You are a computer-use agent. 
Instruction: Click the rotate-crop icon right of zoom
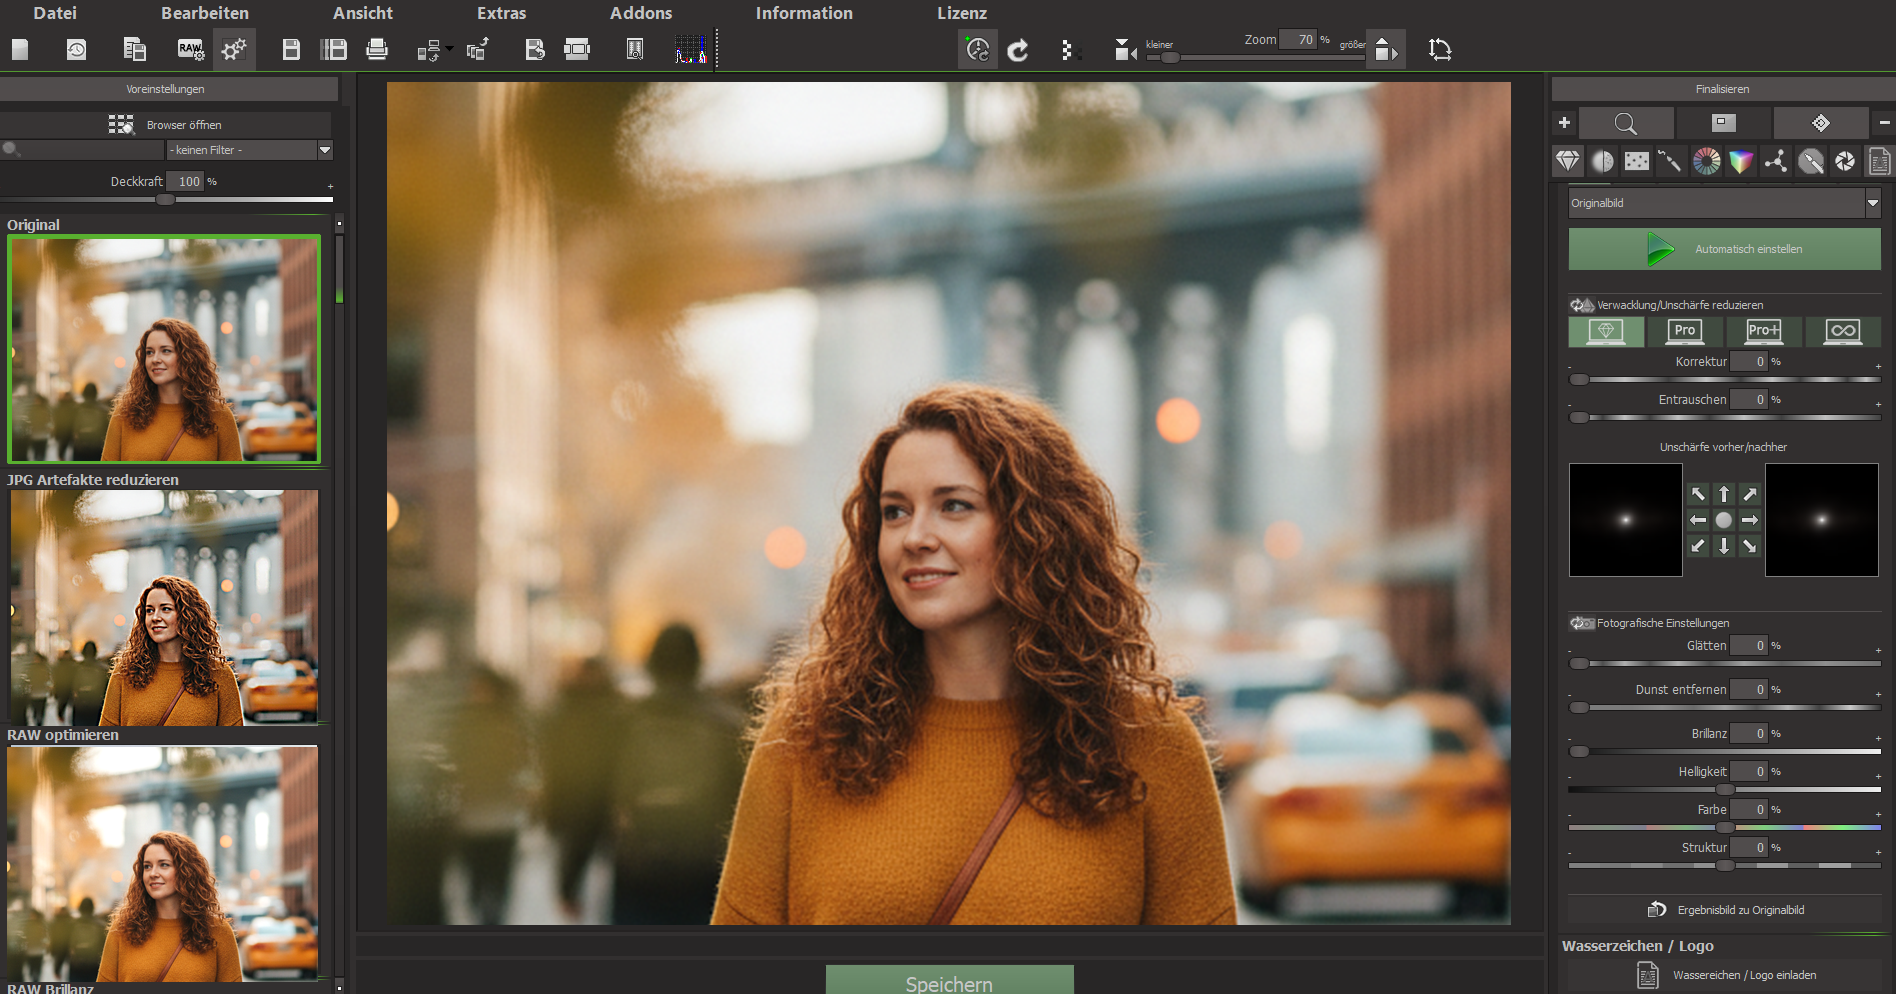1440,49
